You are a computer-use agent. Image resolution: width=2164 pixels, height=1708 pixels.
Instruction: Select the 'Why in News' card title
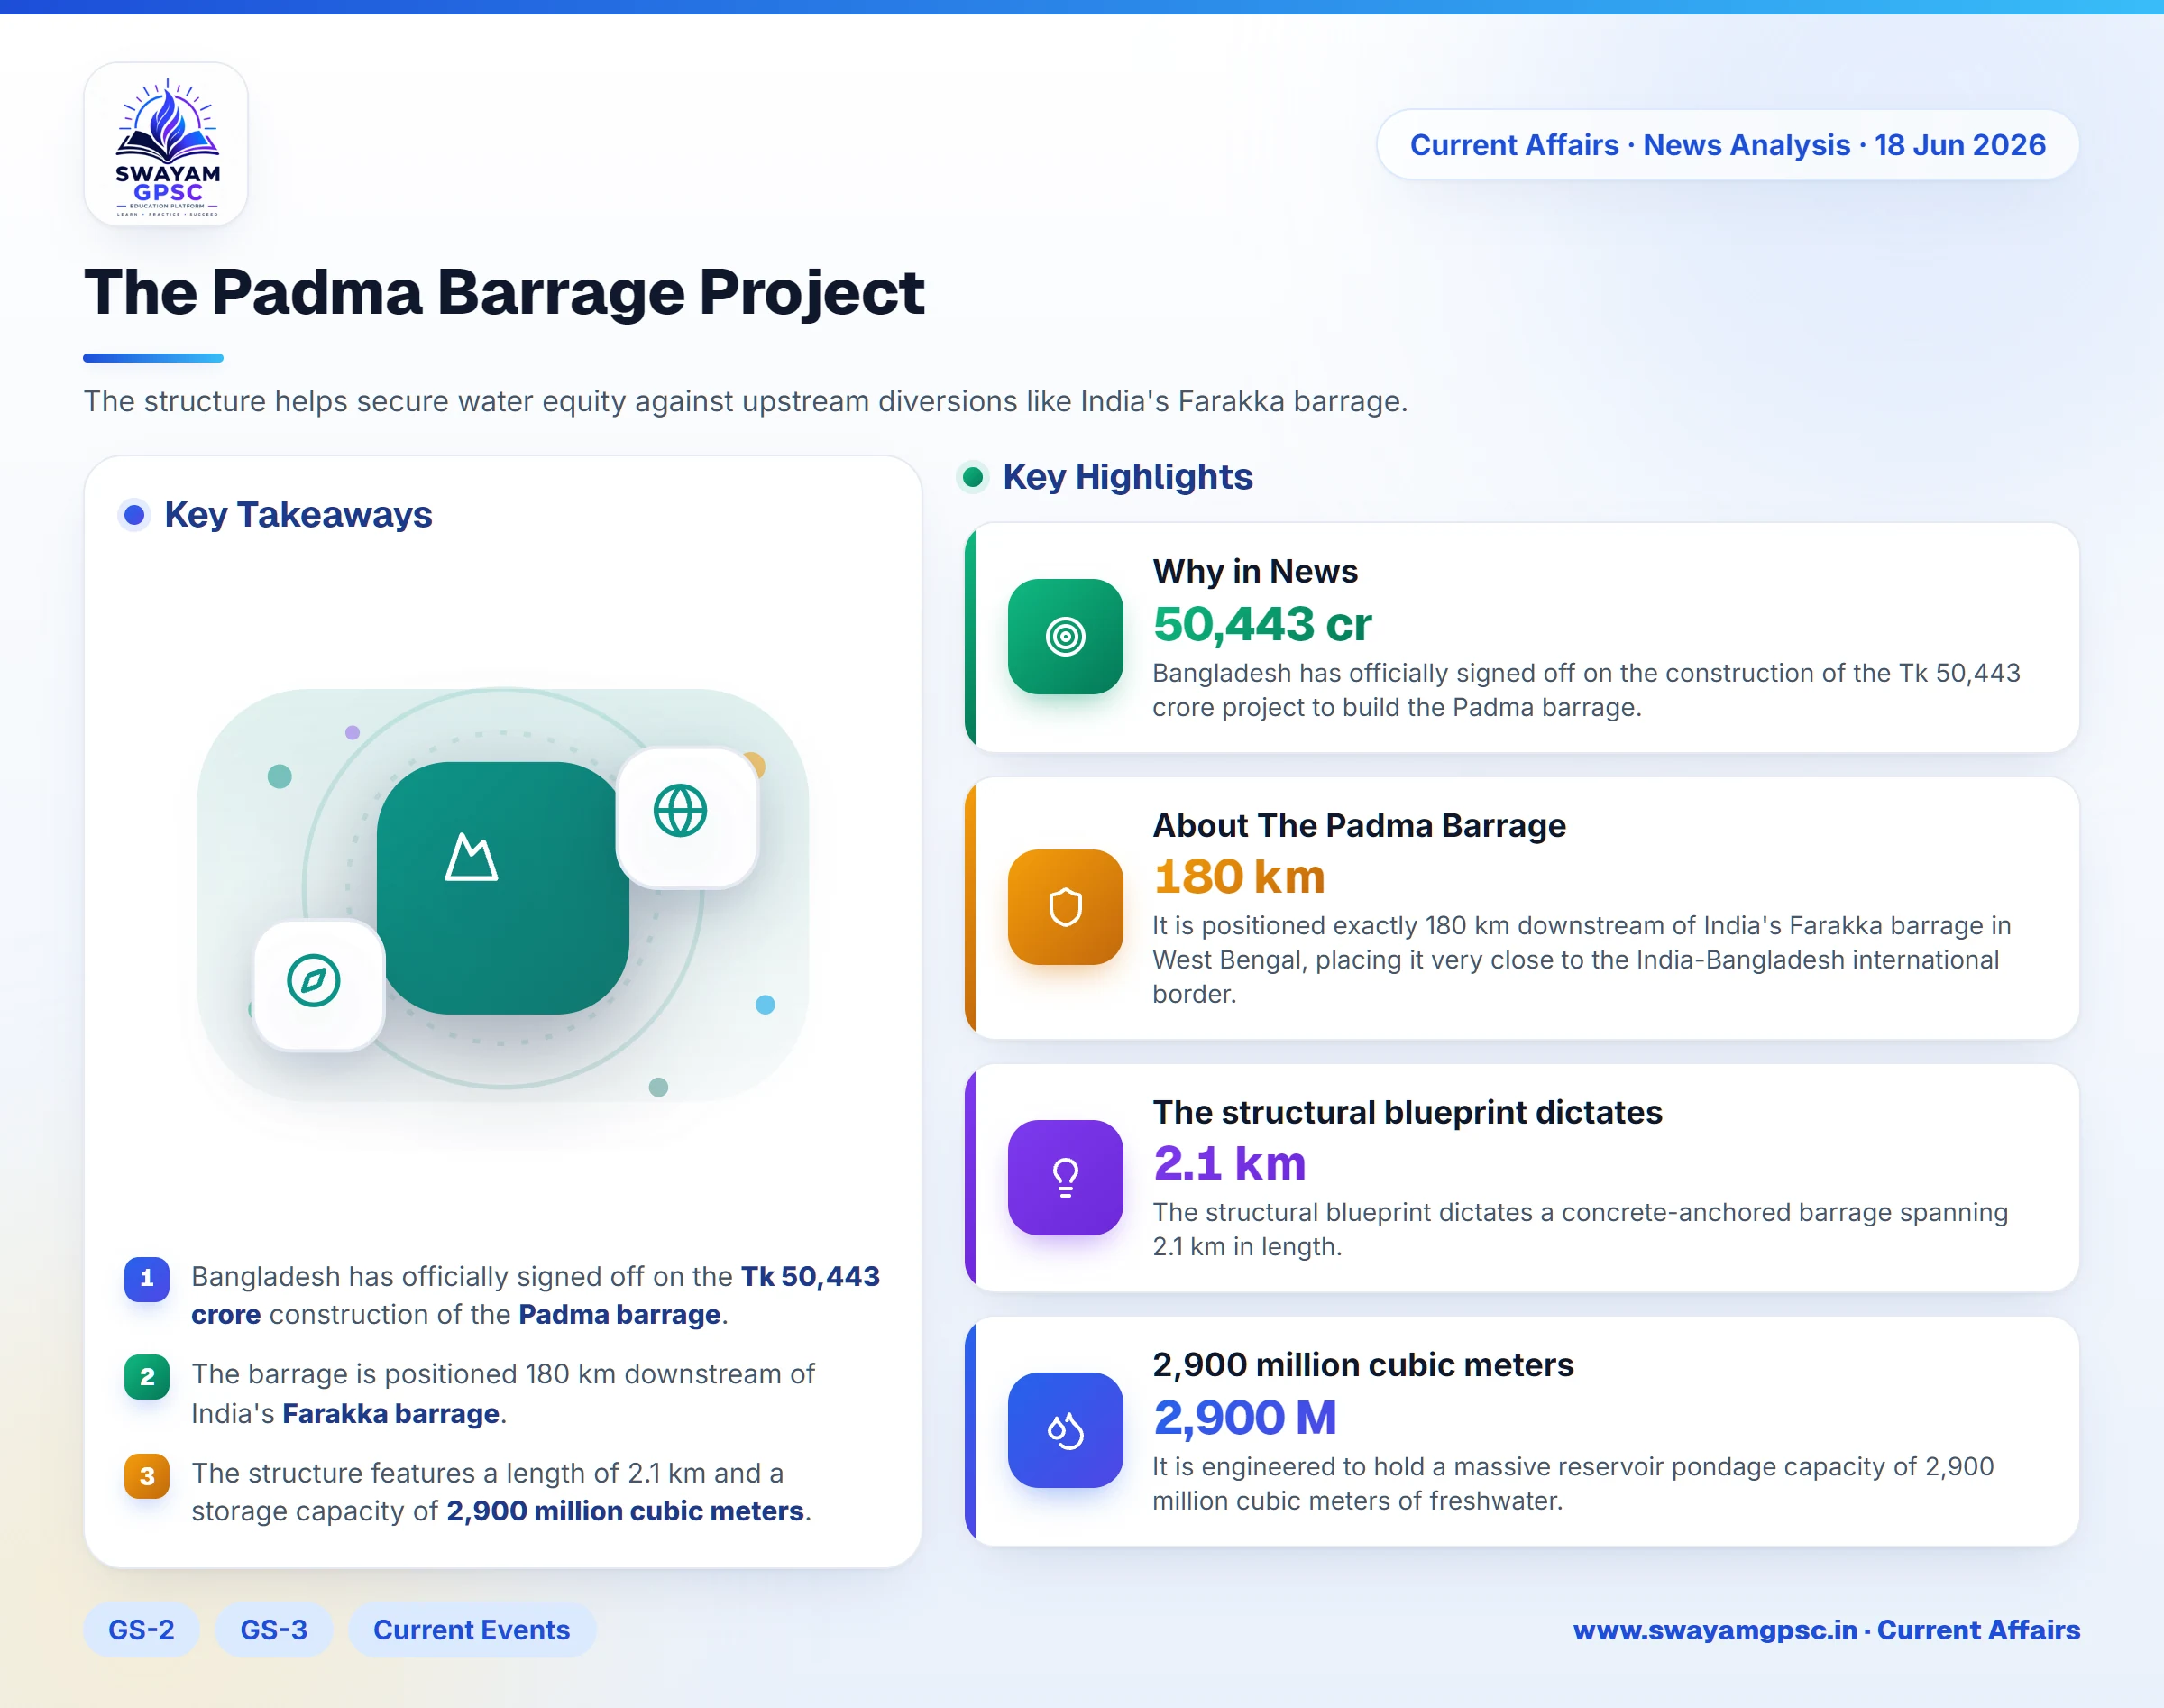[x=1255, y=571]
